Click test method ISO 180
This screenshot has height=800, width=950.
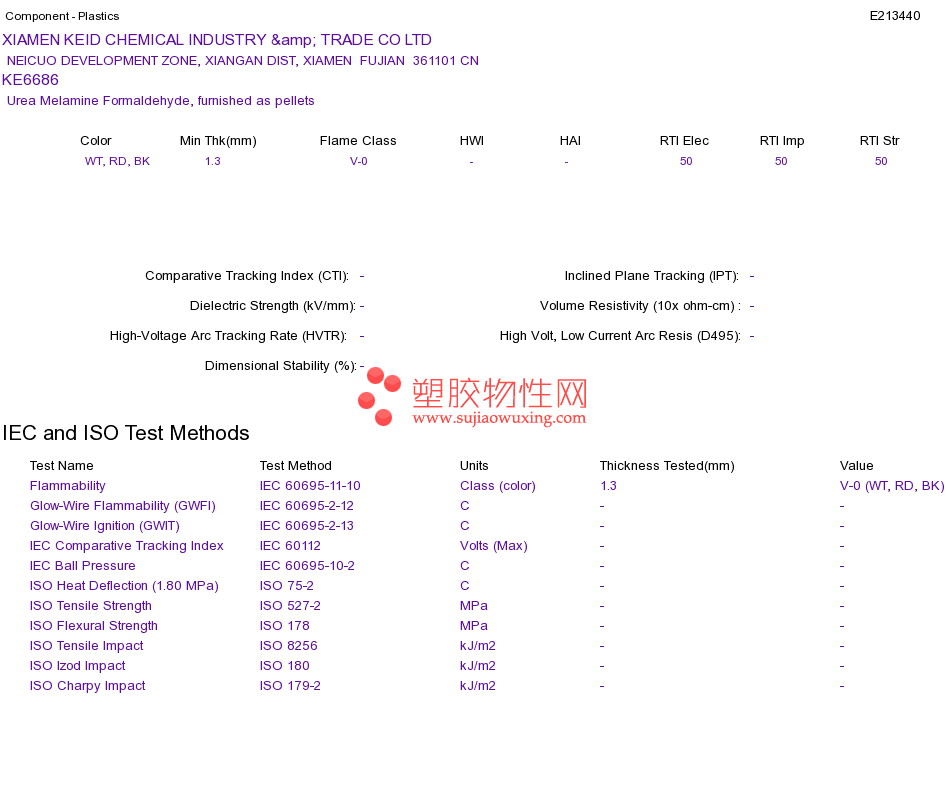pos(285,666)
